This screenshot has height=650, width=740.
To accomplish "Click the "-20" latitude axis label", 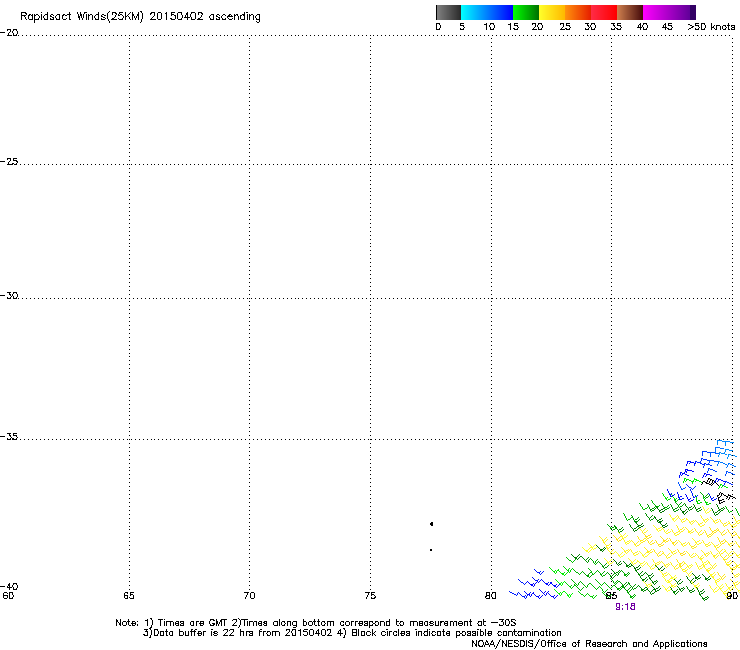I will (x=9, y=33).
